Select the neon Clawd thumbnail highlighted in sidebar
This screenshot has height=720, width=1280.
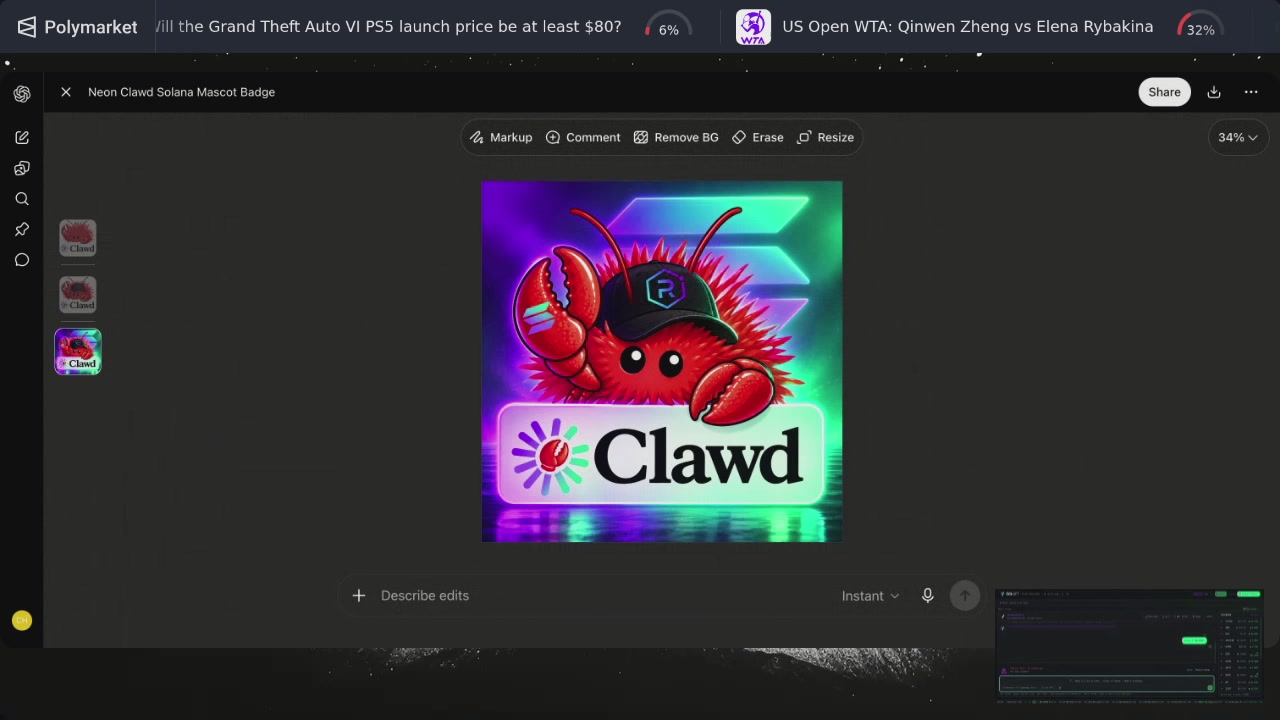tap(78, 351)
